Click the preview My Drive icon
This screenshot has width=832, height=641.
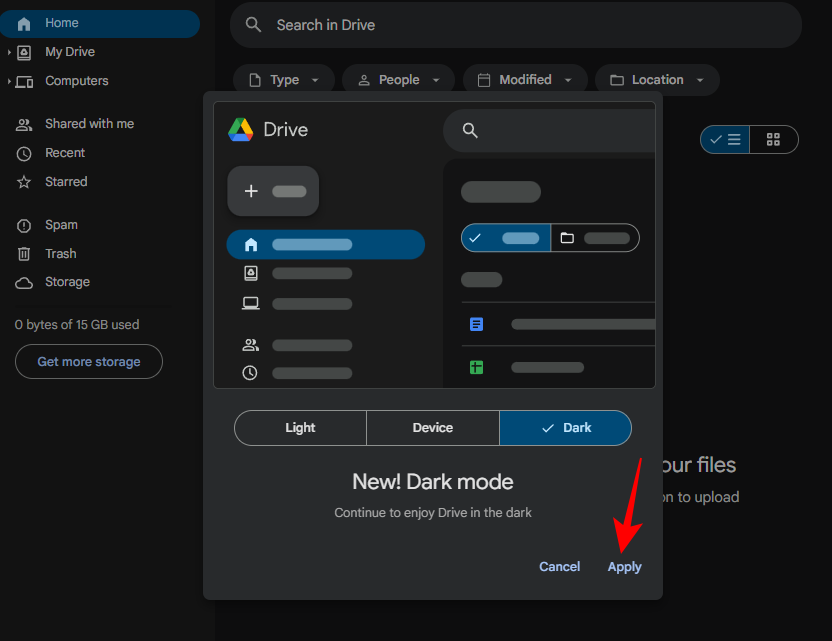(251, 273)
